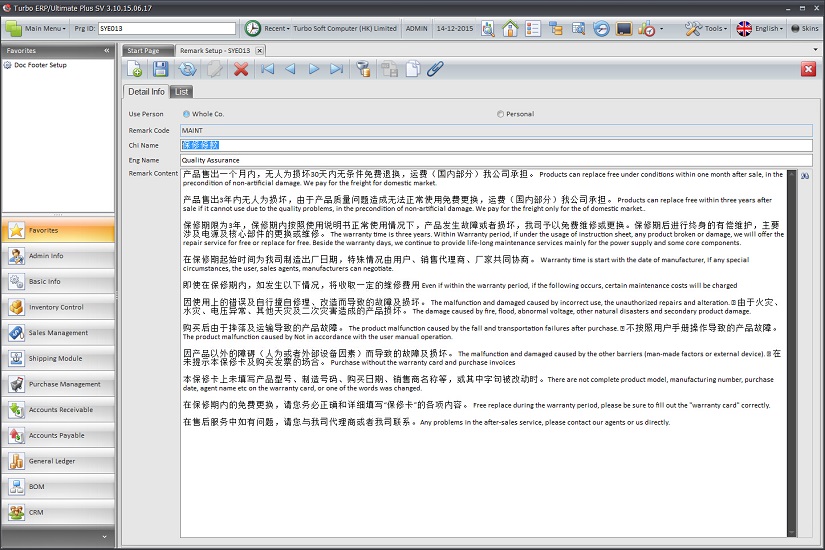Jump to the last record
825x550 pixels.
coord(336,69)
